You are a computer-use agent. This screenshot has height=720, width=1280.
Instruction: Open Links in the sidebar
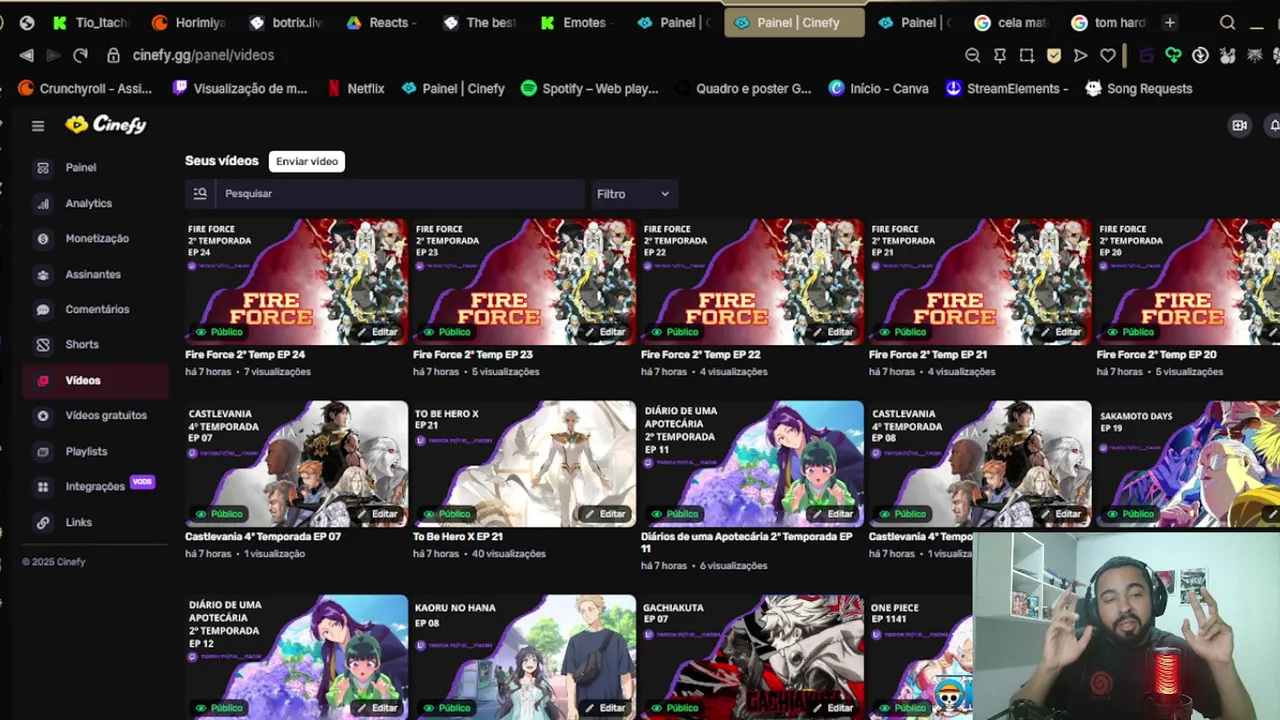[x=79, y=522]
